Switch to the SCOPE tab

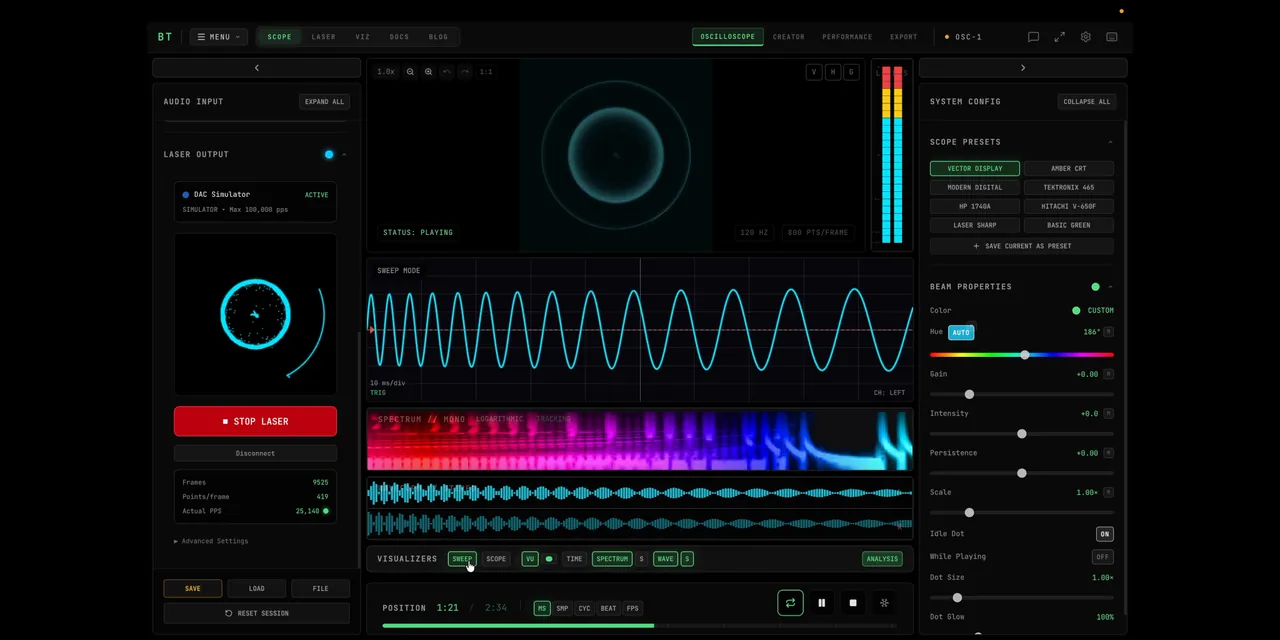(x=279, y=37)
